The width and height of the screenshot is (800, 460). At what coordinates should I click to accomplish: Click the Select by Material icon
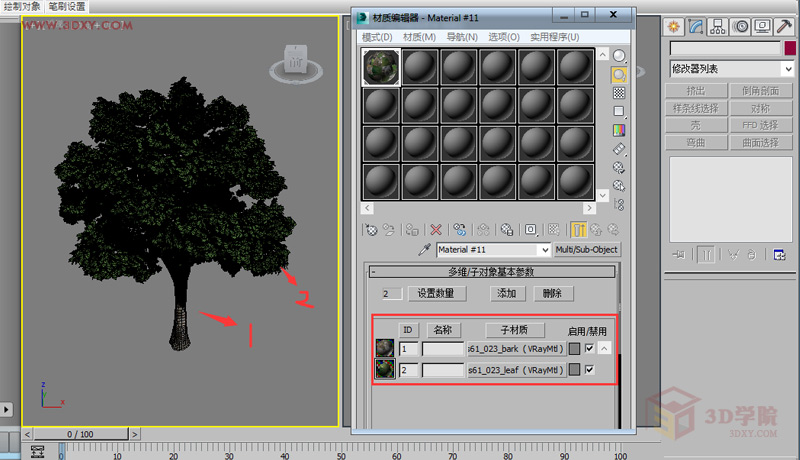(x=619, y=186)
